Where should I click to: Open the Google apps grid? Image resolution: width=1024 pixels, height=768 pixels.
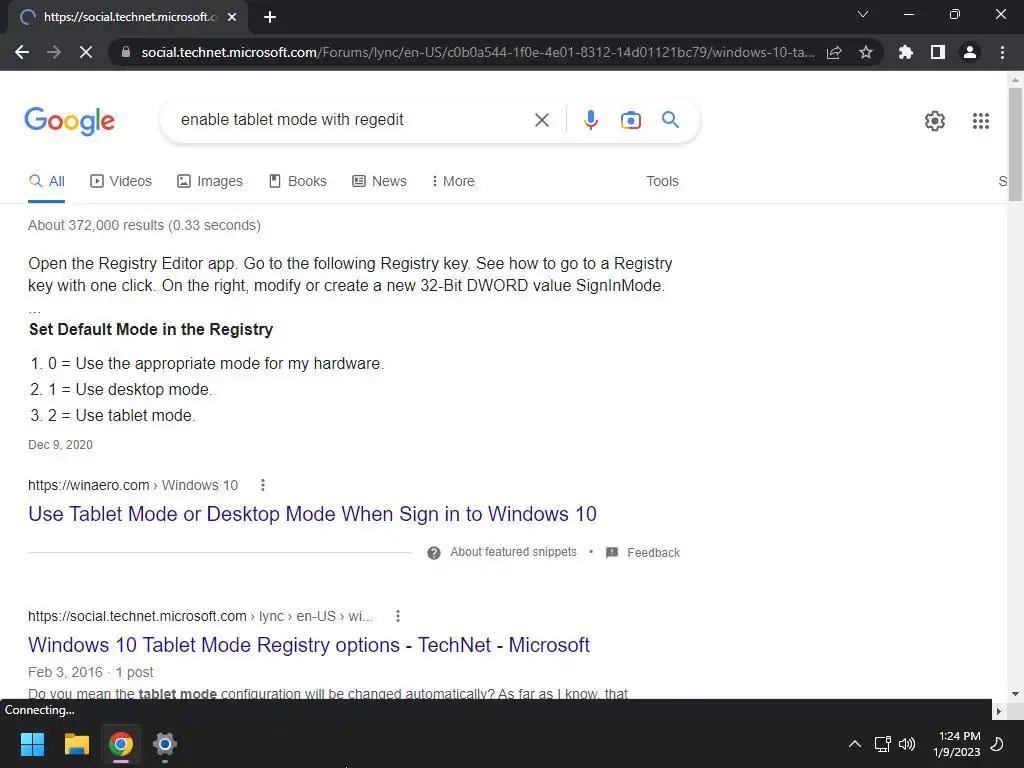[x=981, y=121]
